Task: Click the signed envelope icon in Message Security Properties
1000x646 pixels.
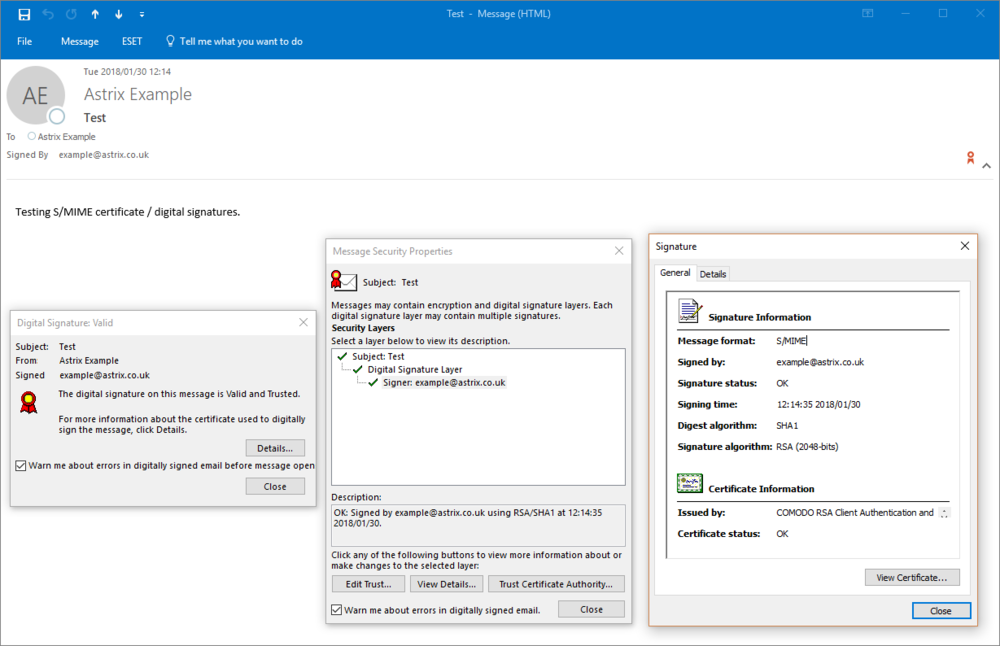Action: tap(344, 280)
